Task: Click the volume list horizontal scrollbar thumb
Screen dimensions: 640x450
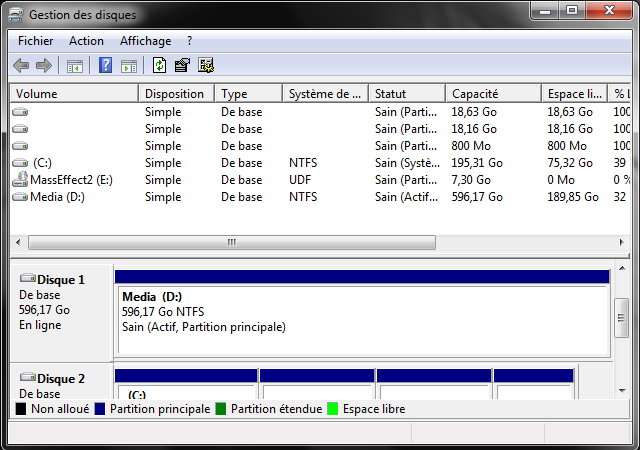Action: [232, 242]
